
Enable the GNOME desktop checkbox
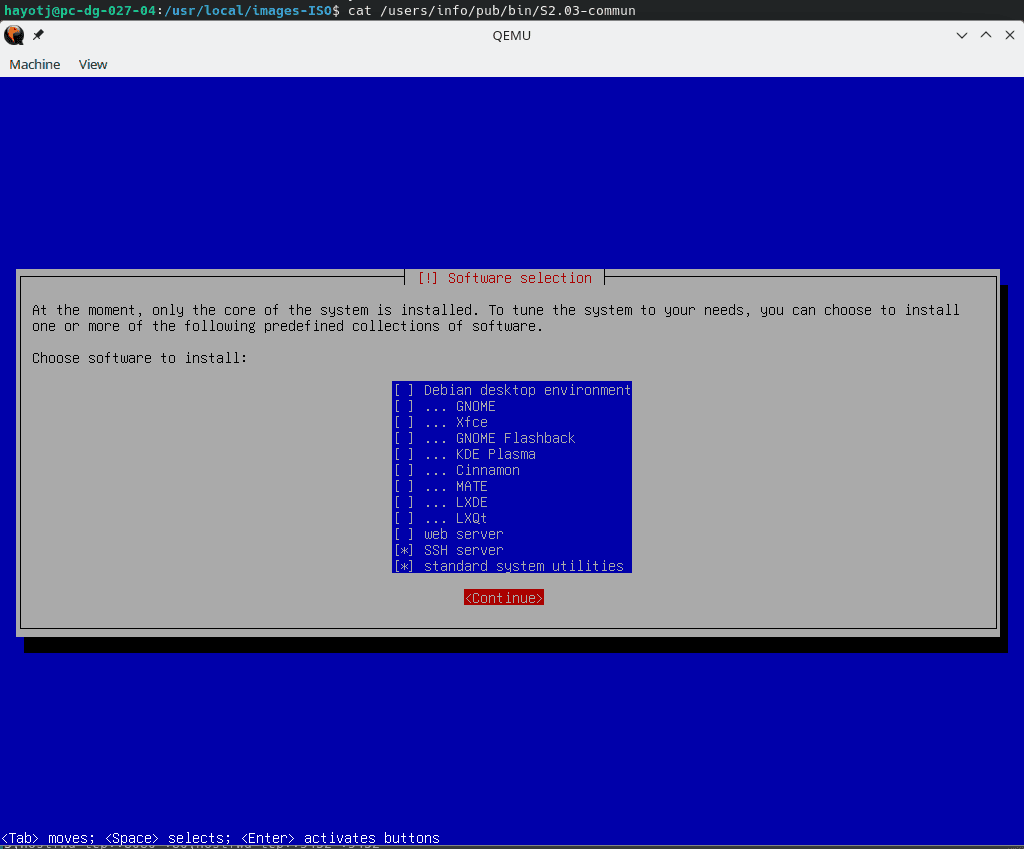point(404,406)
